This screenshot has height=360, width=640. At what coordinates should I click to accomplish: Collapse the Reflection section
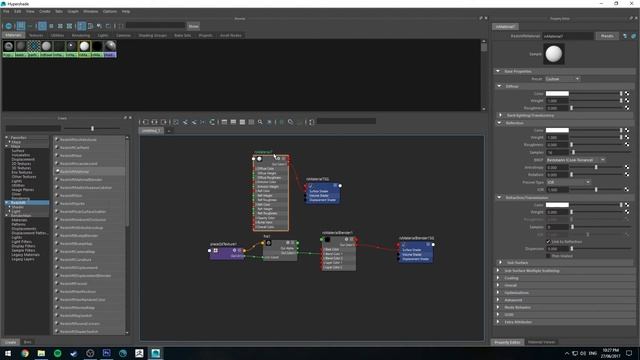[x=500, y=123]
